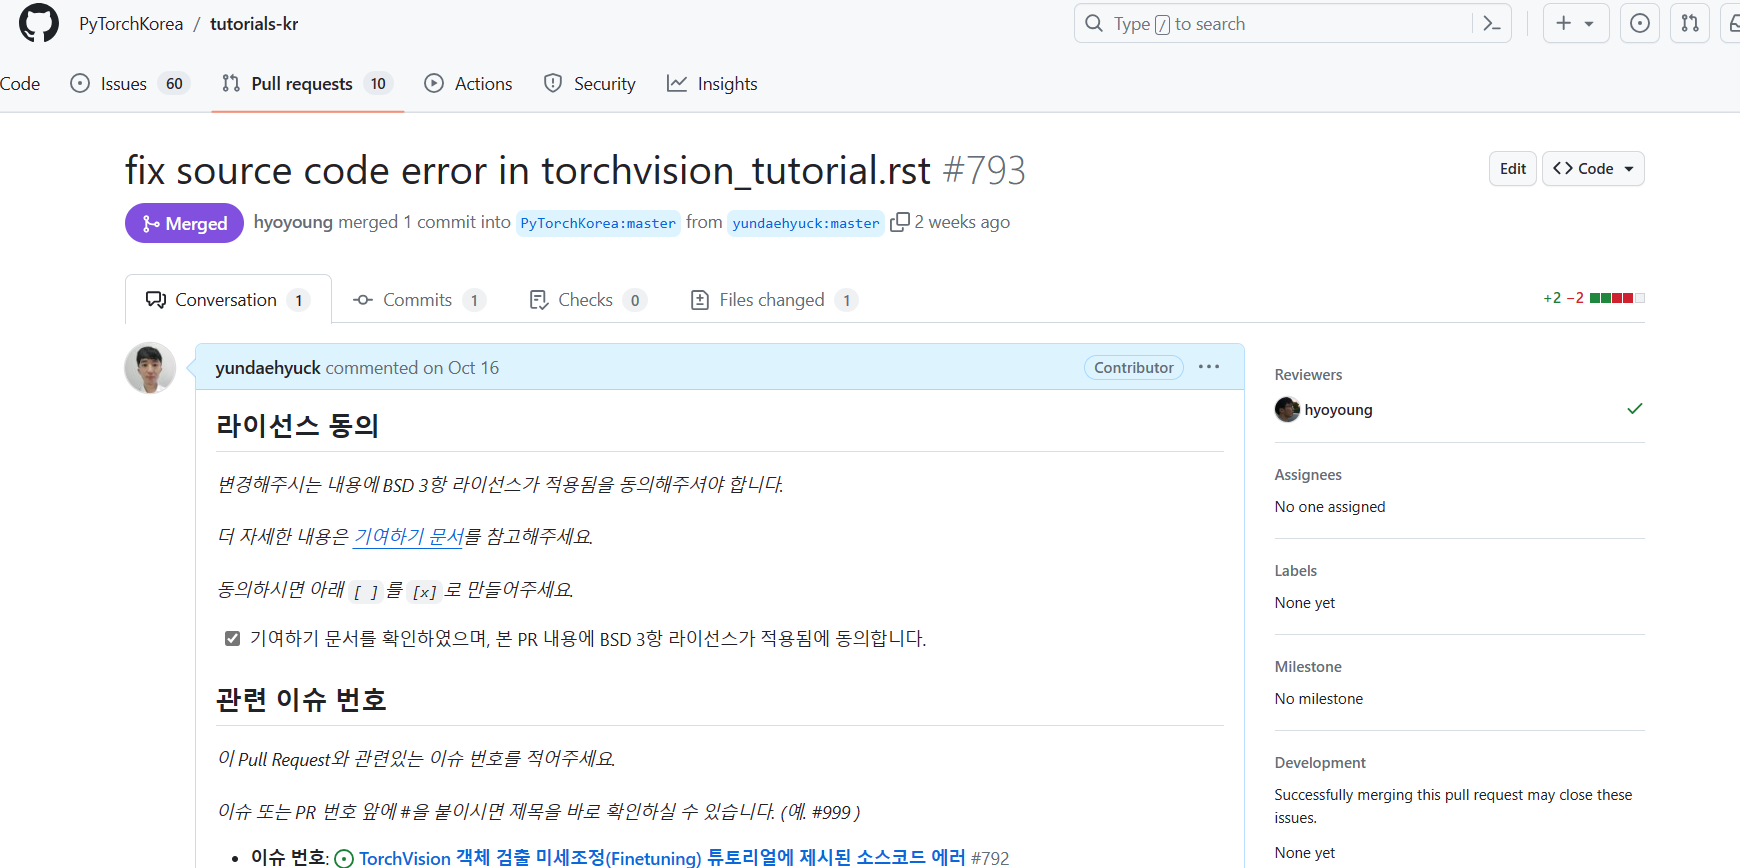Open yundaehyuck's avatar thumbnail
Image resolution: width=1740 pixels, height=868 pixels.
150,368
